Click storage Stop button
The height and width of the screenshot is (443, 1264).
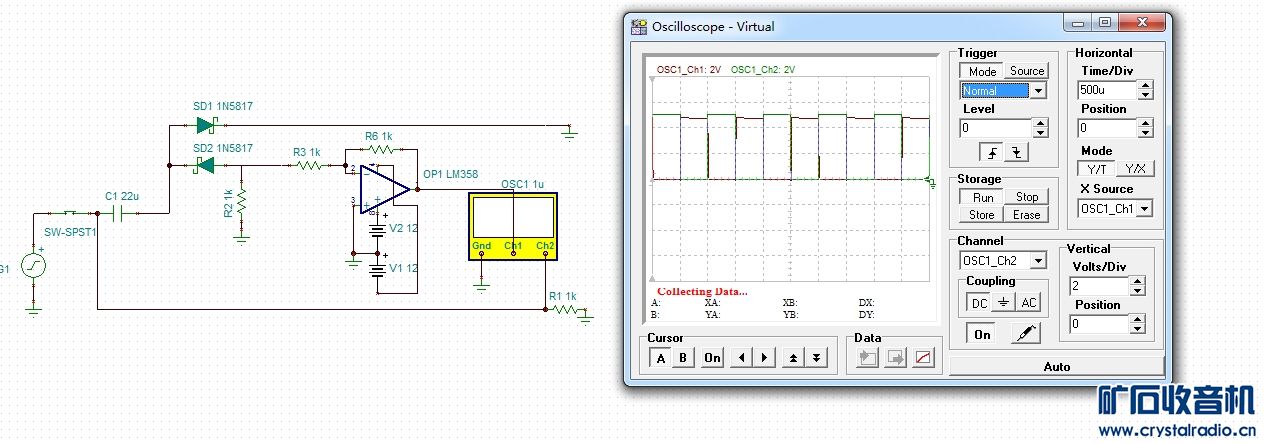(1026, 197)
